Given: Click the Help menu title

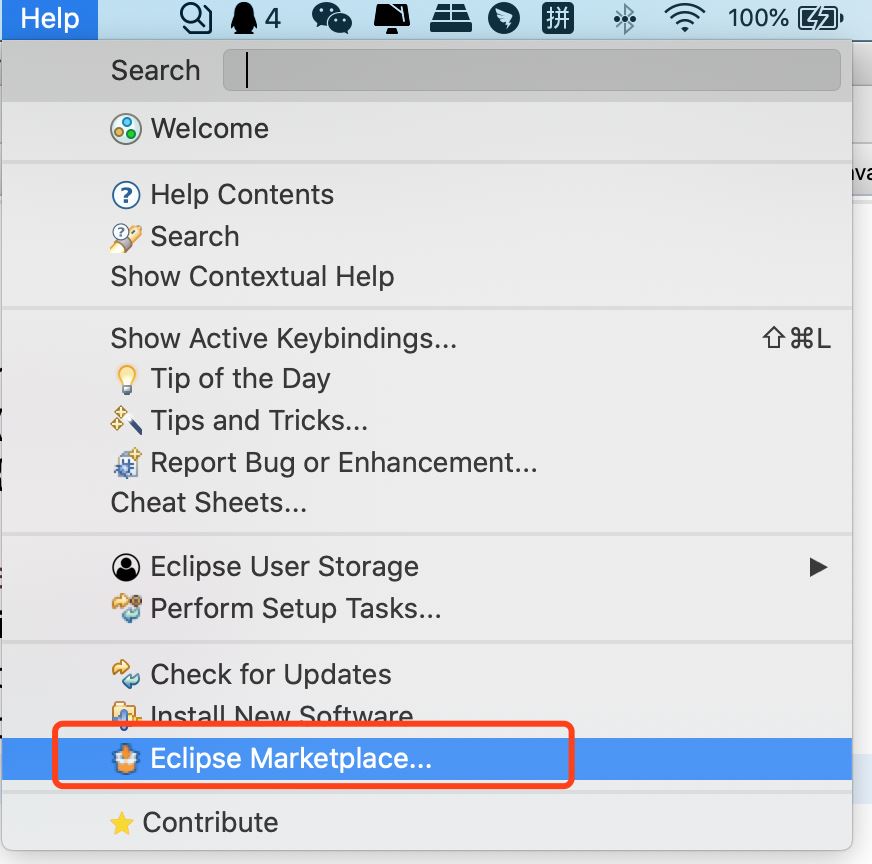Looking at the screenshot, I should click(48, 17).
